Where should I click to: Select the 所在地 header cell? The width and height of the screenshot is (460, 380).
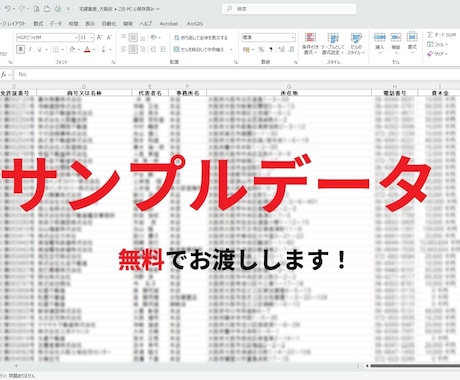point(289,93)
